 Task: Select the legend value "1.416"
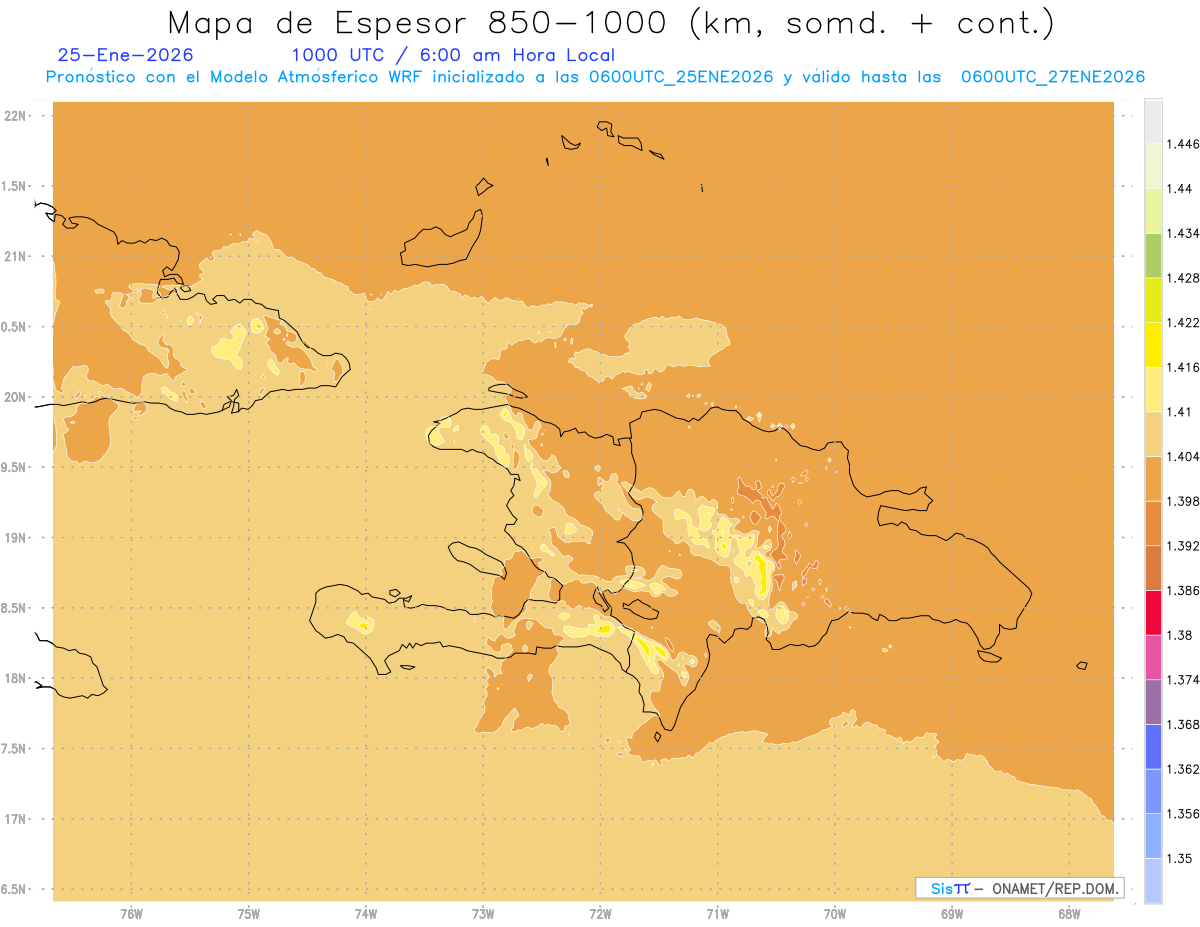[1183, 367]
